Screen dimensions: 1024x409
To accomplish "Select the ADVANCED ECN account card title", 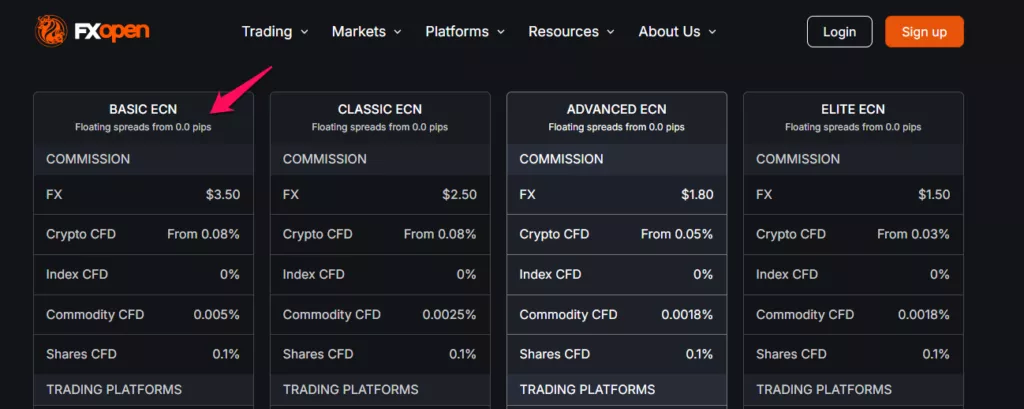I will tap(616, 110).
